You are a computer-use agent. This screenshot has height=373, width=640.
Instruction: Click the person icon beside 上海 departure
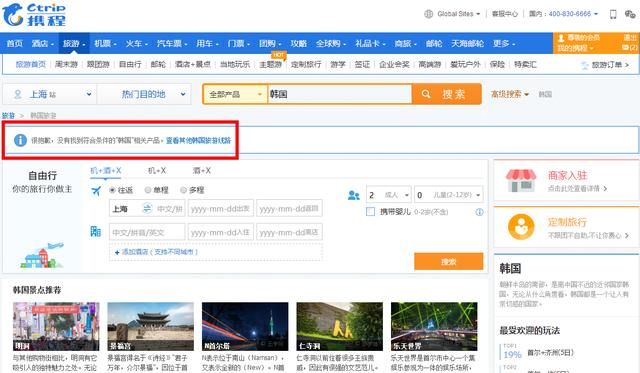(18, 94)
